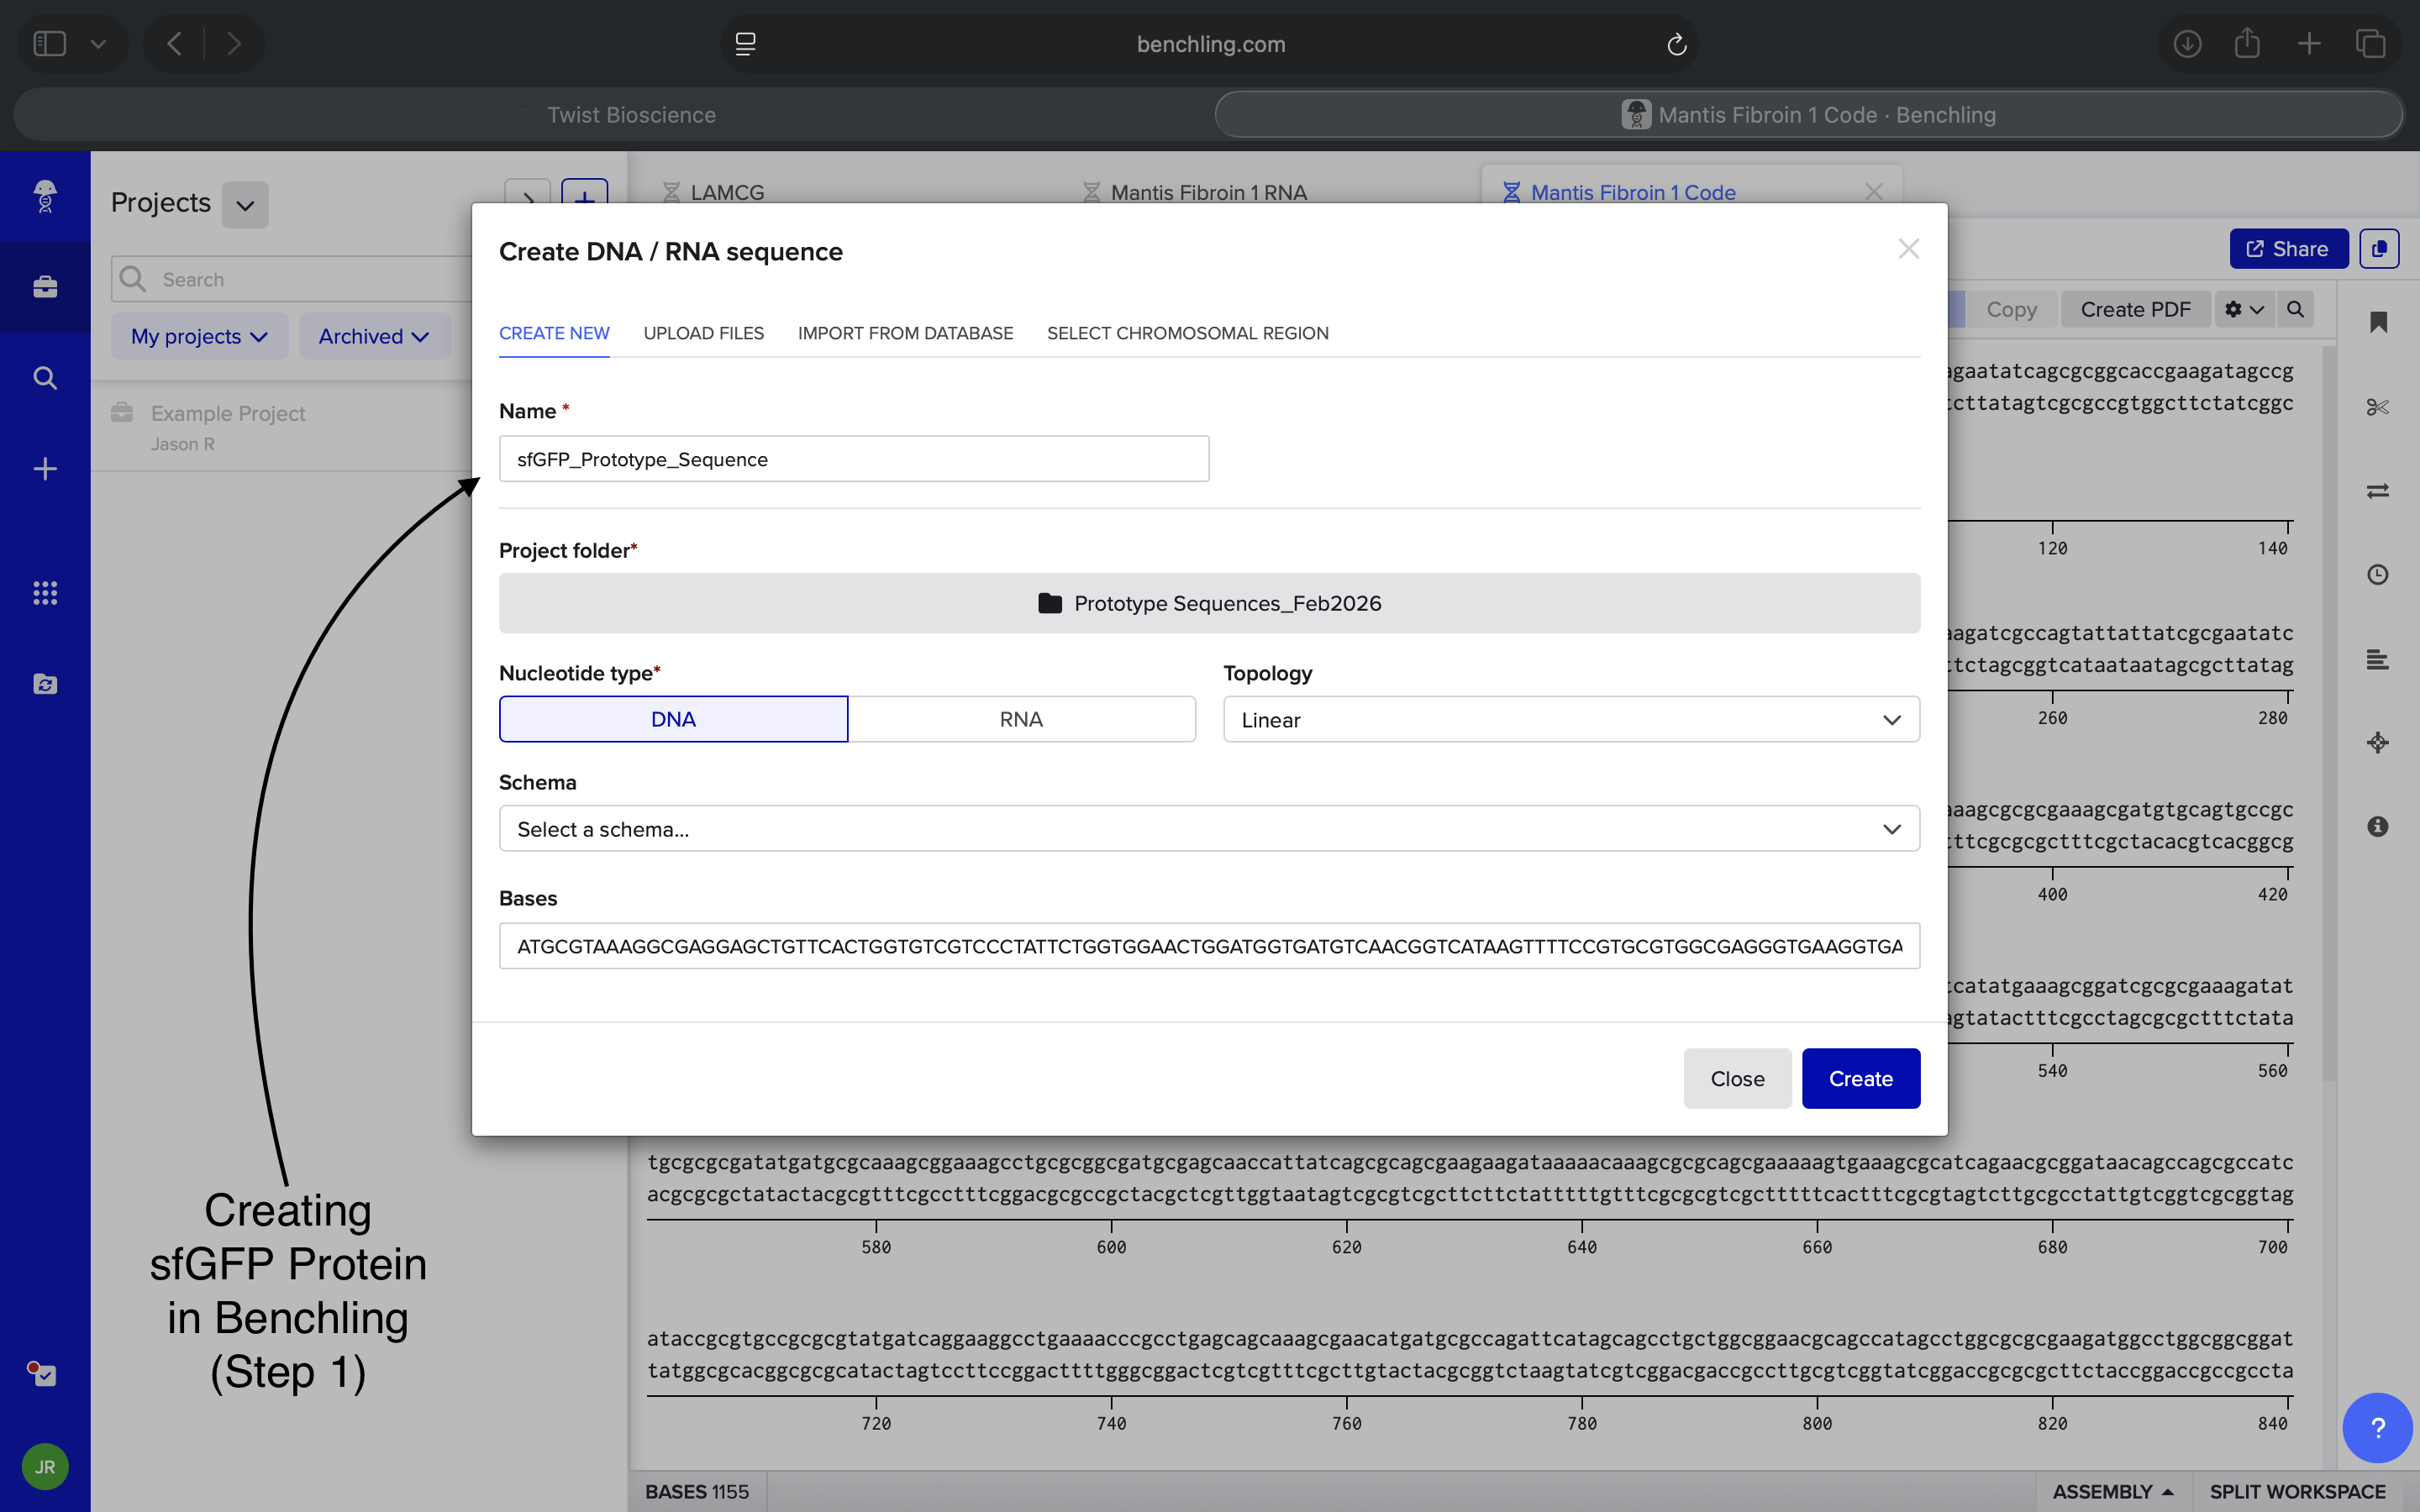Switch to the UPLOAD FILES tab
The width and height of the screenshot is (2420, 1512).
(x=703, y=333)
